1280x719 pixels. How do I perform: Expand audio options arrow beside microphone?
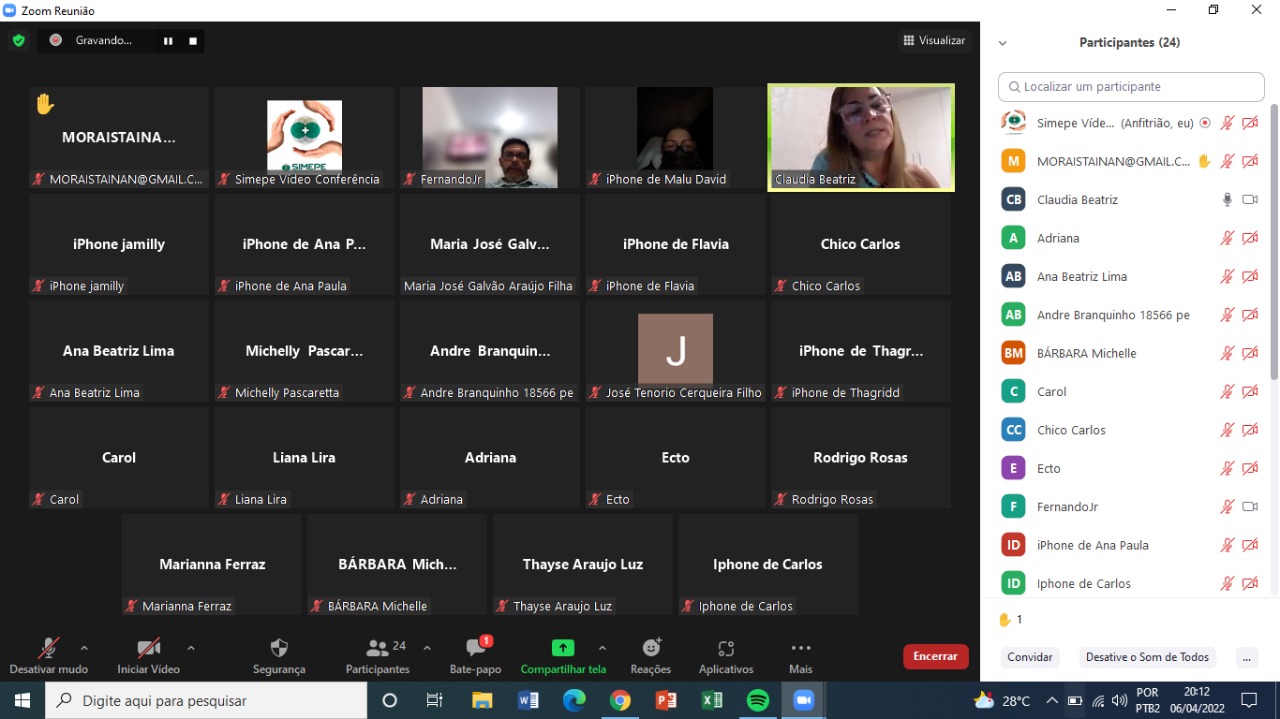click(84, 648)
